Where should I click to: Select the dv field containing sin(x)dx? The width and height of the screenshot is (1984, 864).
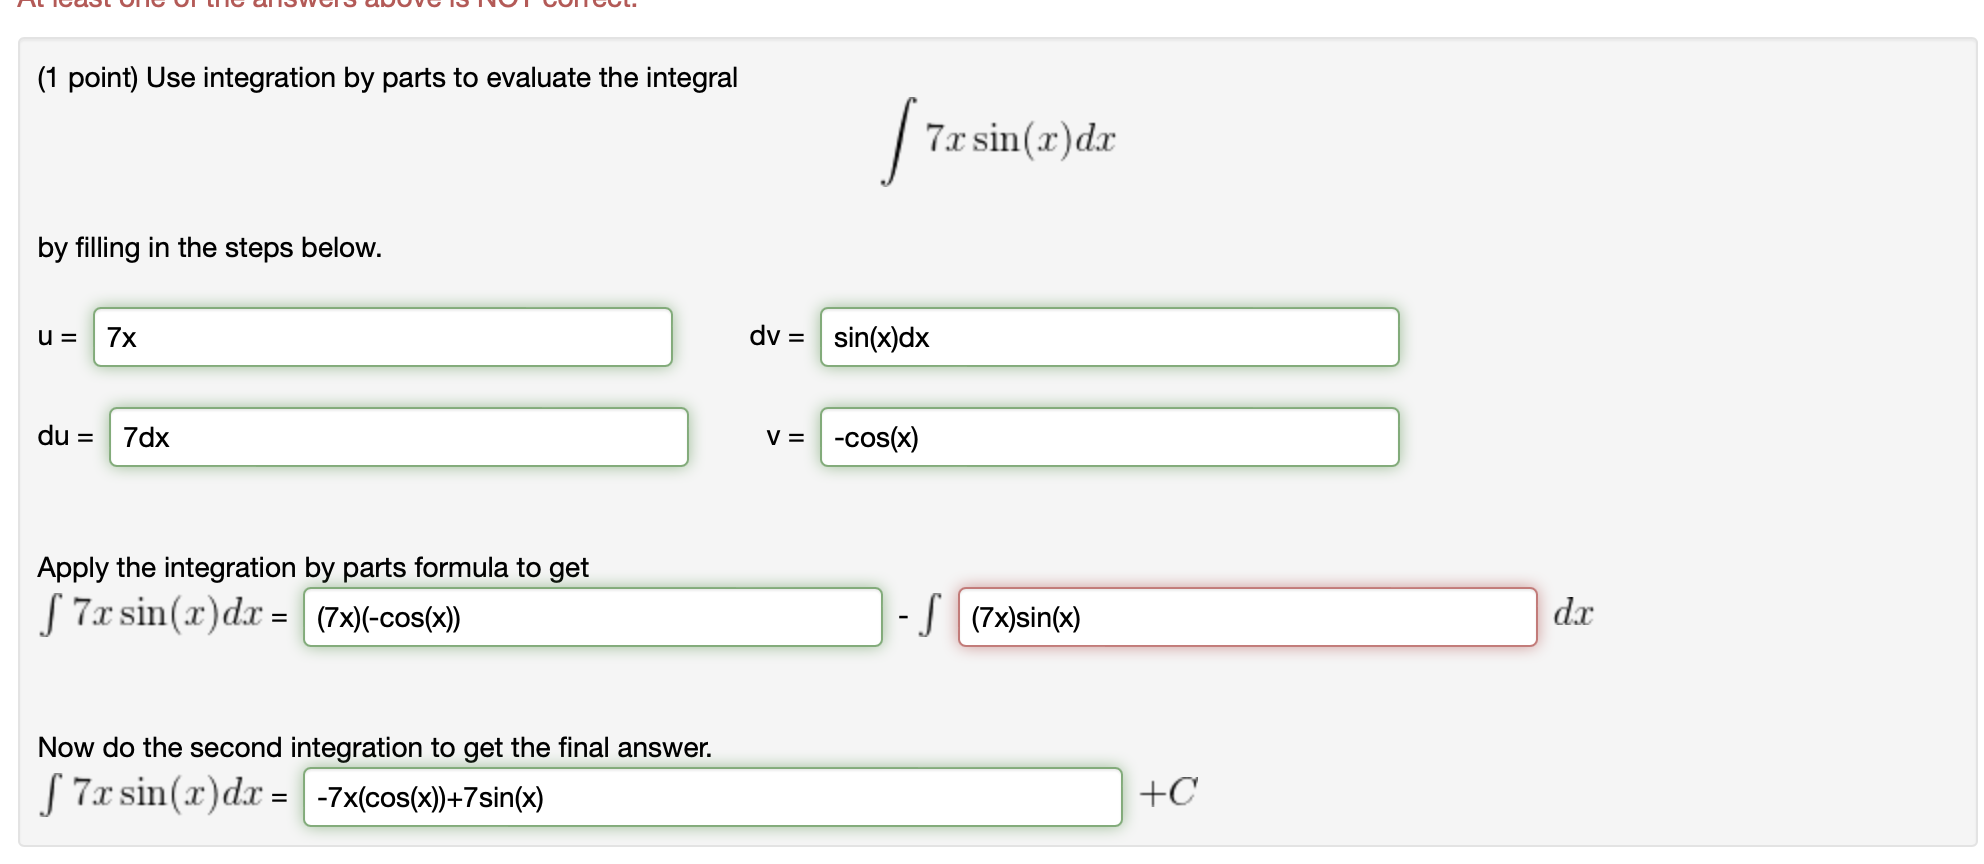click(1110, 337)
